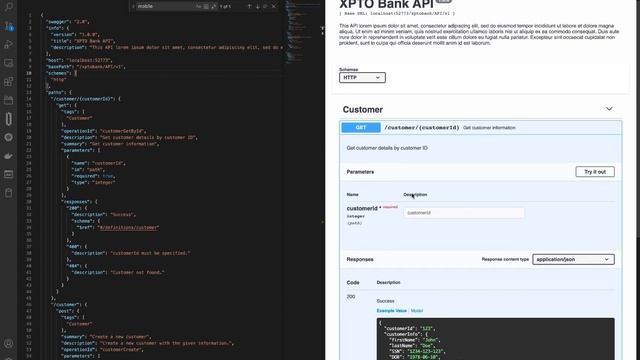Click the 'Parameters' section heading
This screenshot has height=360, width=640.
[x=360, y=172]
